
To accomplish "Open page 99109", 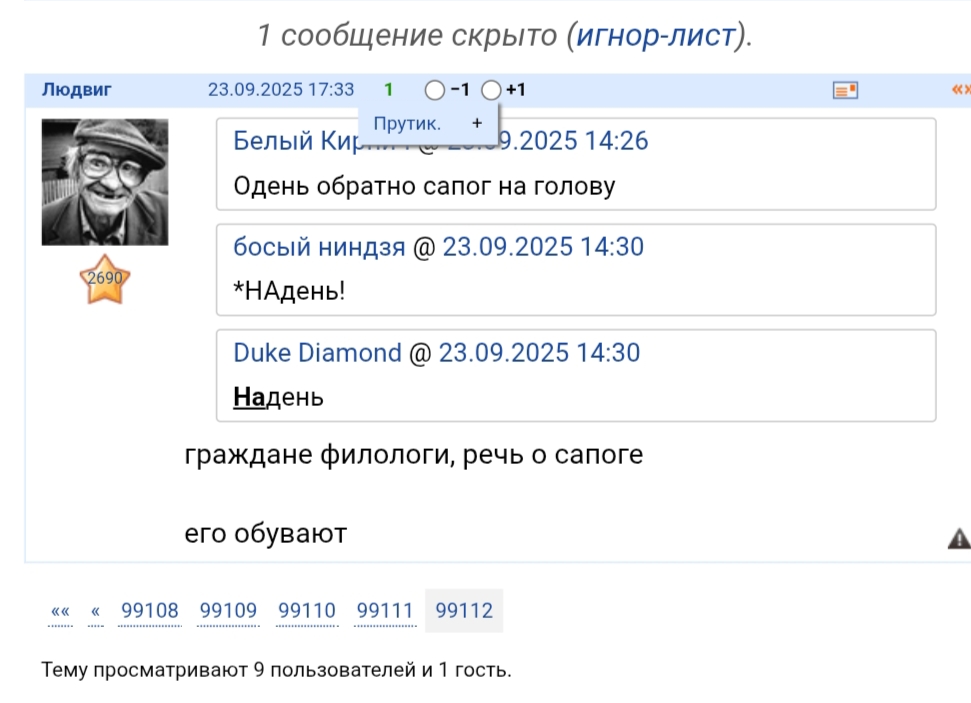I will click(228, 611).
